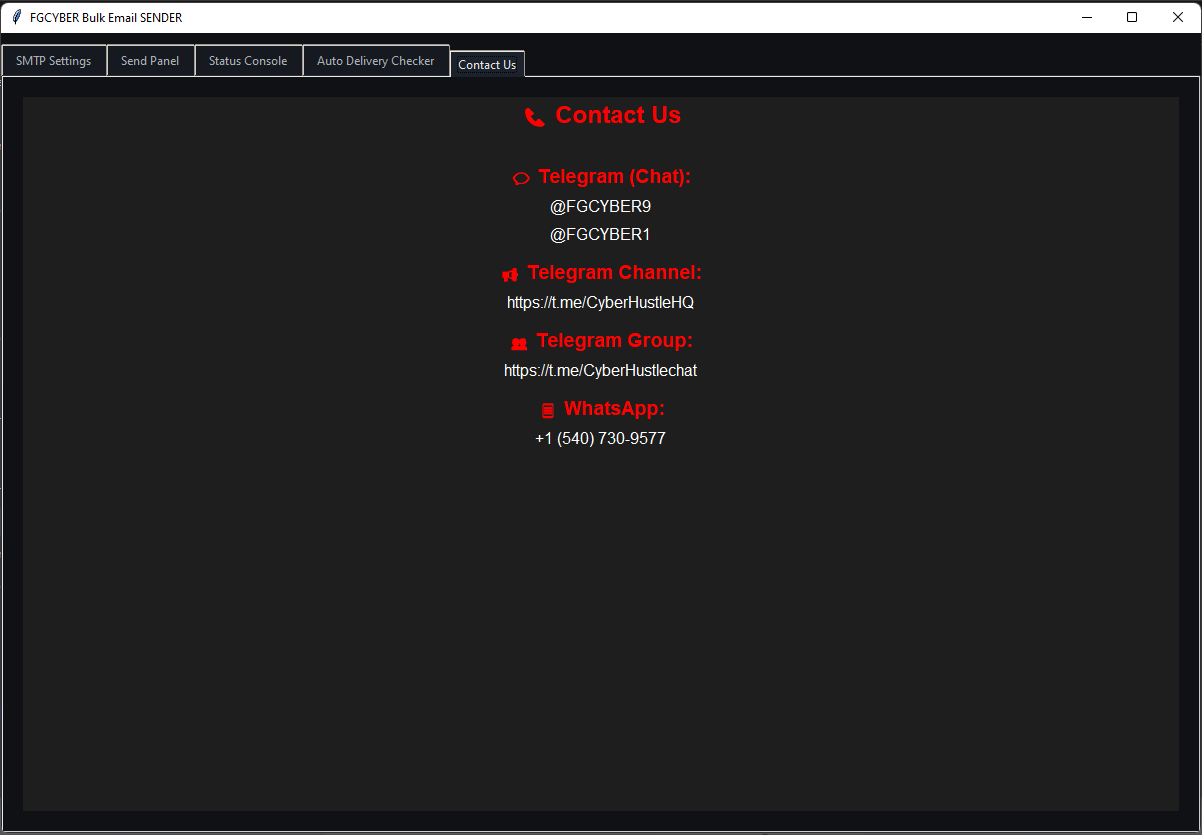The height and width of the screenshot is (835, 1202).
Task: Click the red phone icon beside Contact Us
Action: 535,117
